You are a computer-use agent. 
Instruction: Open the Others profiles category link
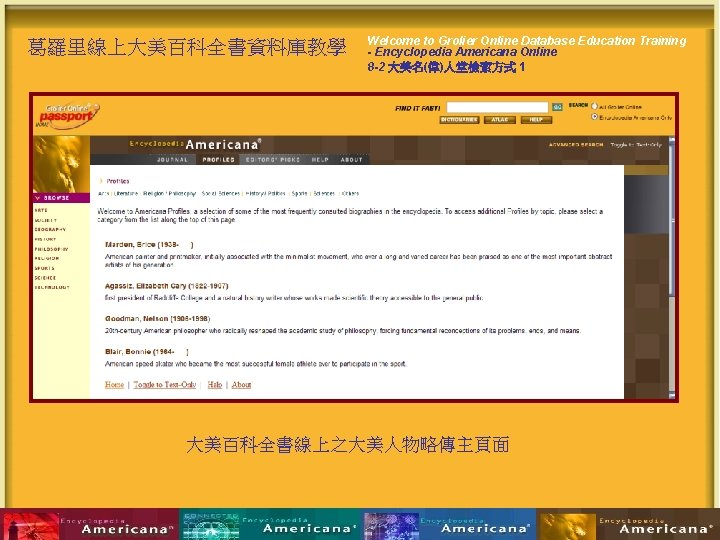[x=350, y=193]
